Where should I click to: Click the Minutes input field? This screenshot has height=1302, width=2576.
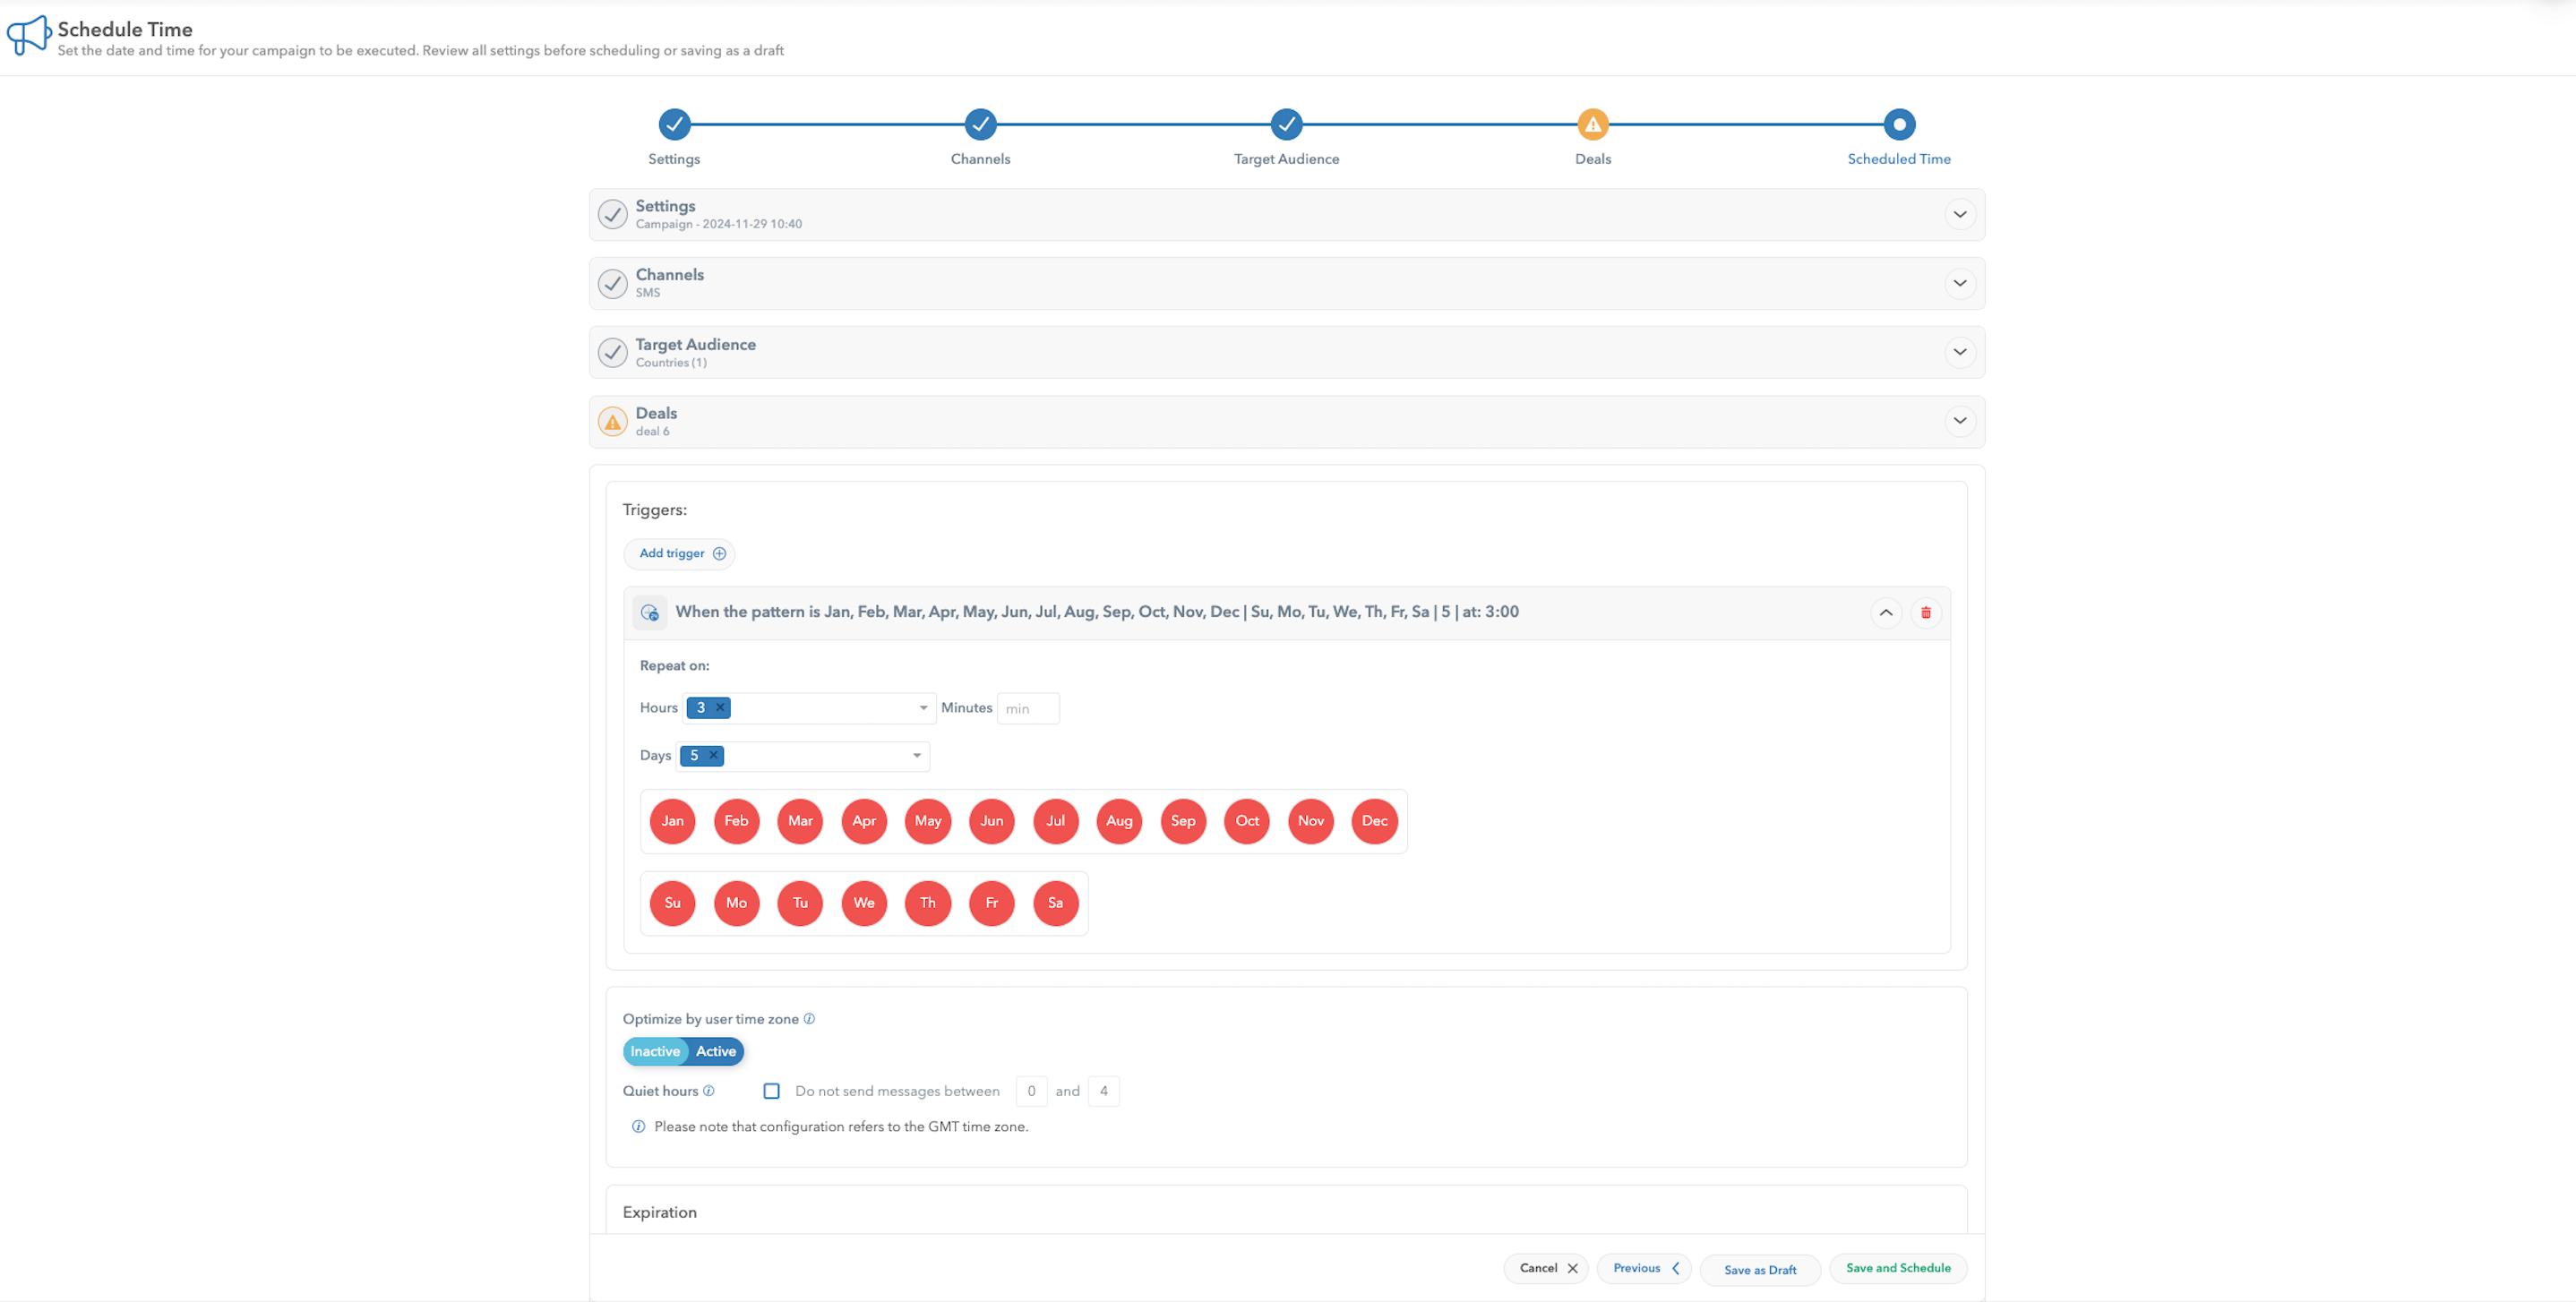1027,708
